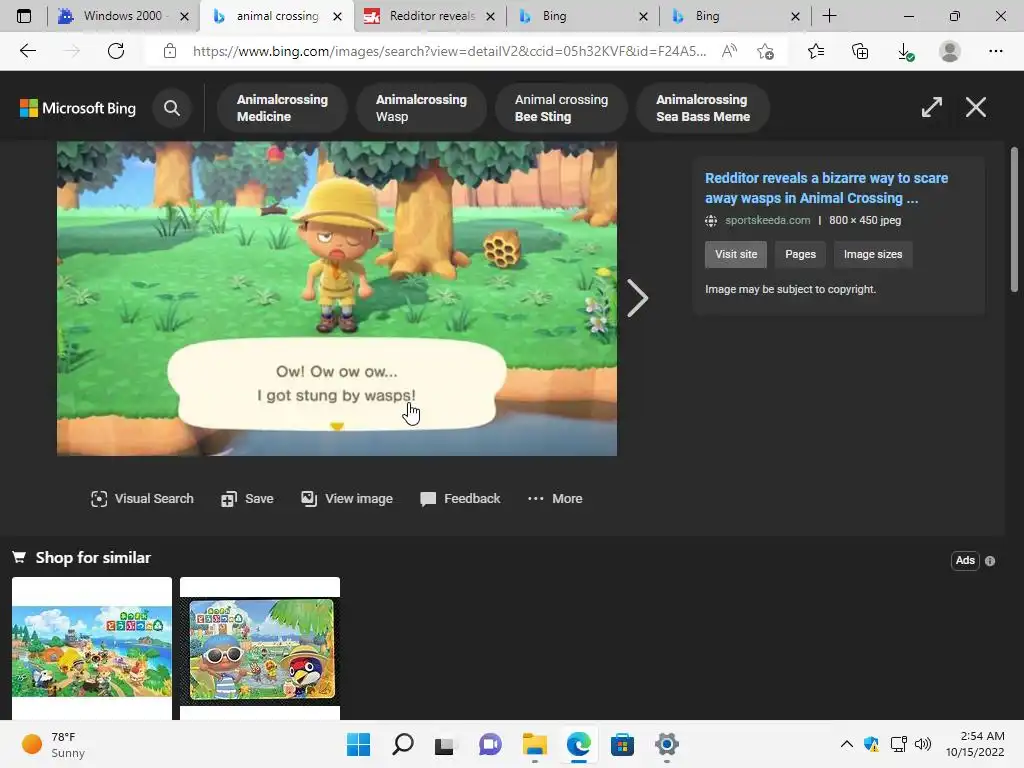Screen dimensions: 1024x768
Task: Click the main wasp sting image
Action: click(x=336, y=298)
